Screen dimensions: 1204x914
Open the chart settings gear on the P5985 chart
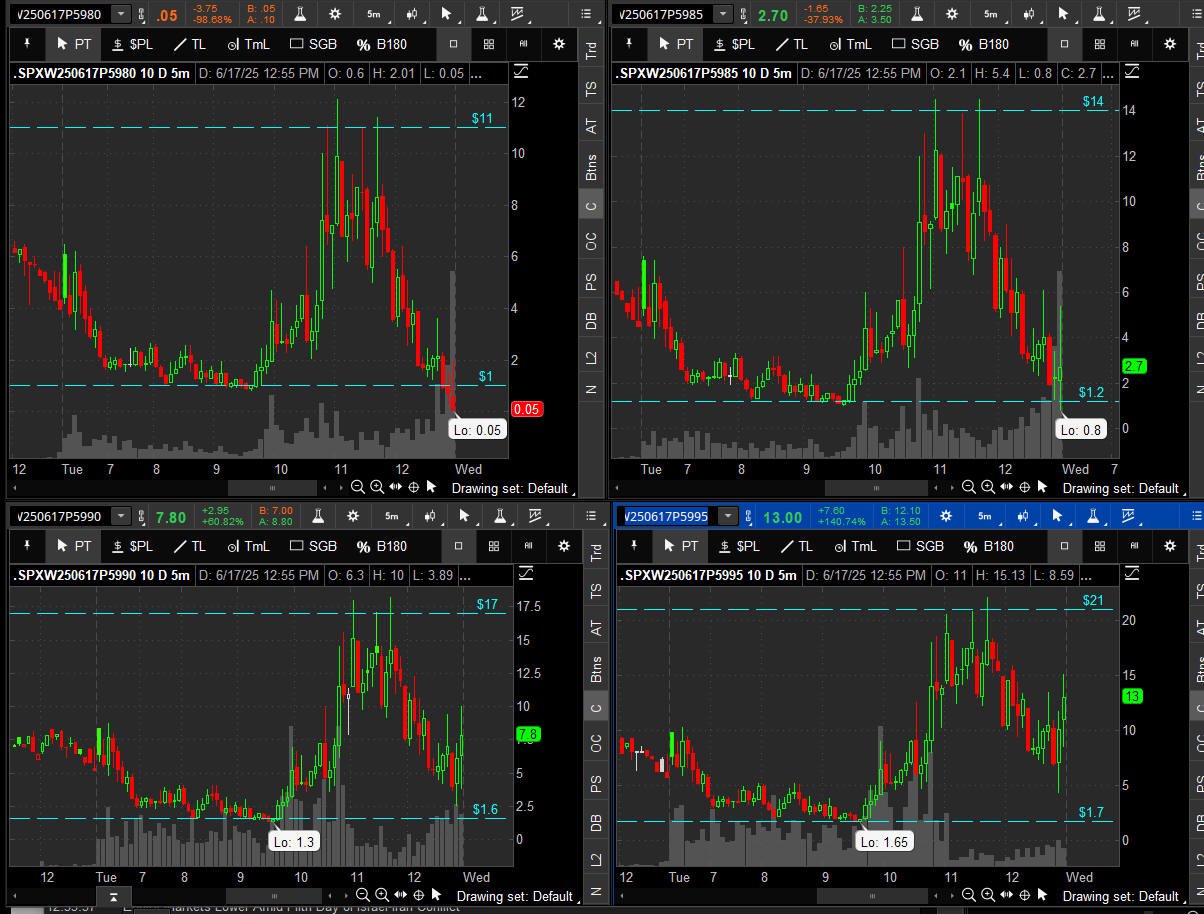click(952, 14)
